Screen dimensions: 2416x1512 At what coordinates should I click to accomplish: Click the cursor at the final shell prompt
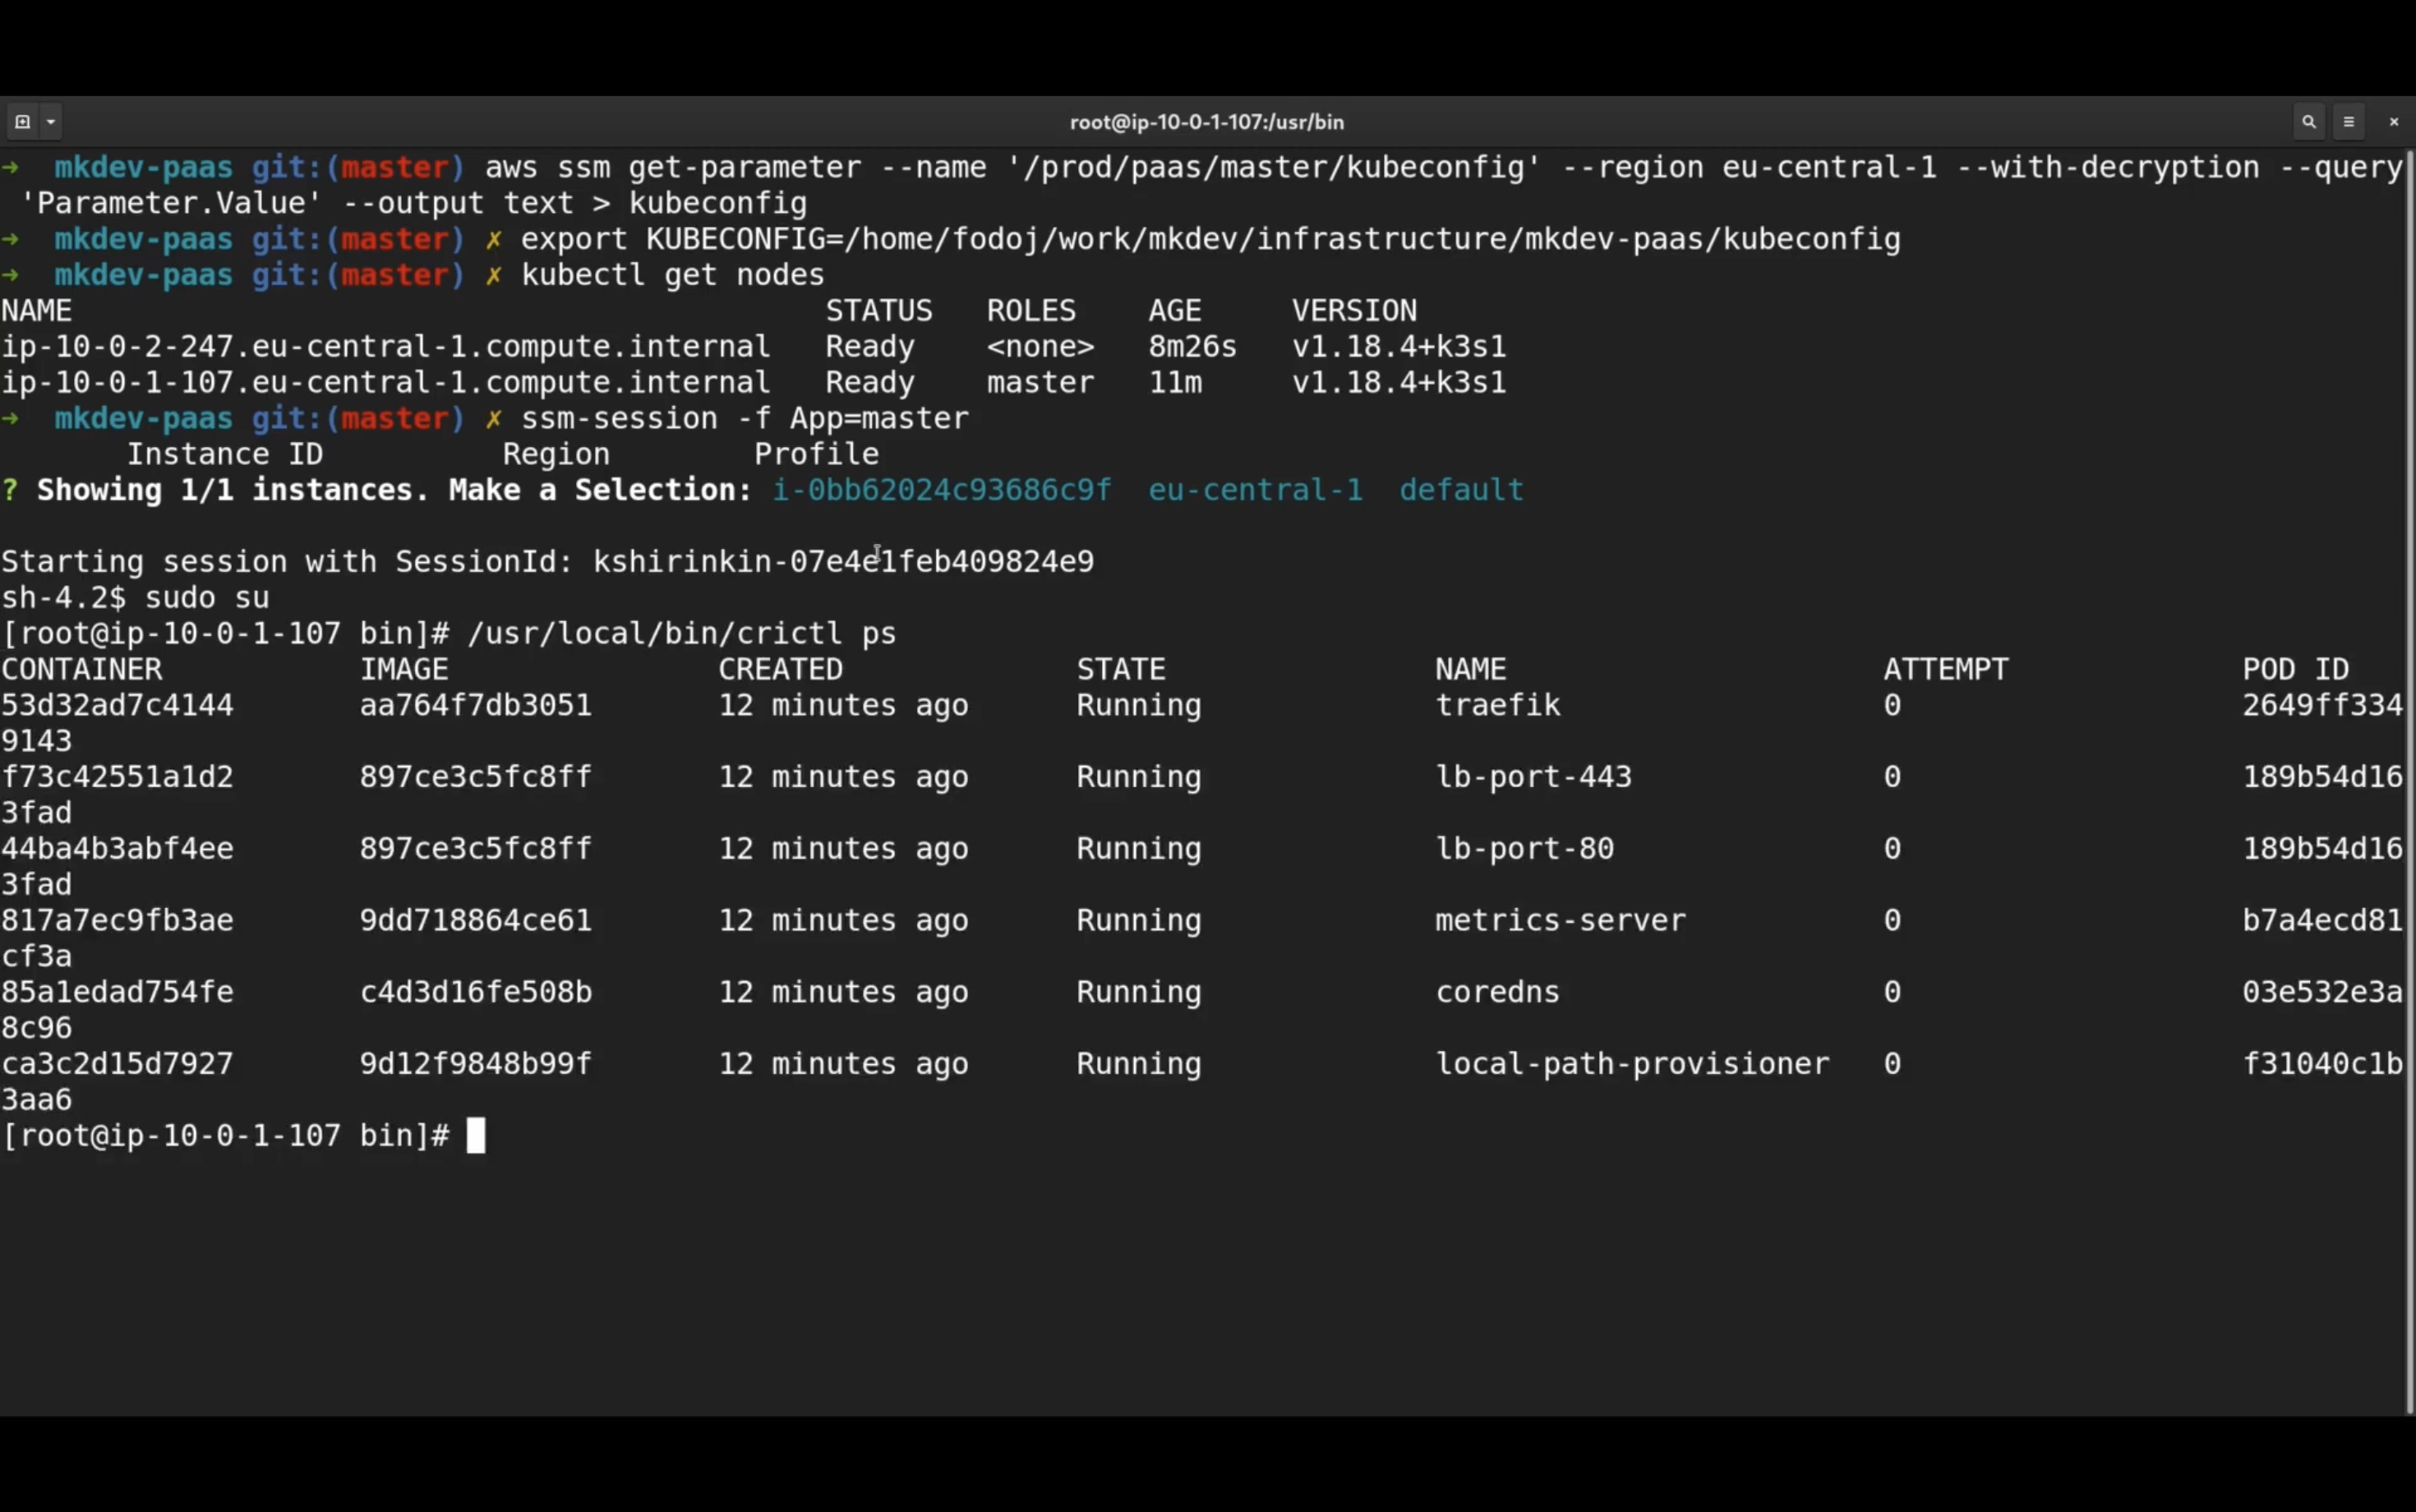(x=476, y=1136)
